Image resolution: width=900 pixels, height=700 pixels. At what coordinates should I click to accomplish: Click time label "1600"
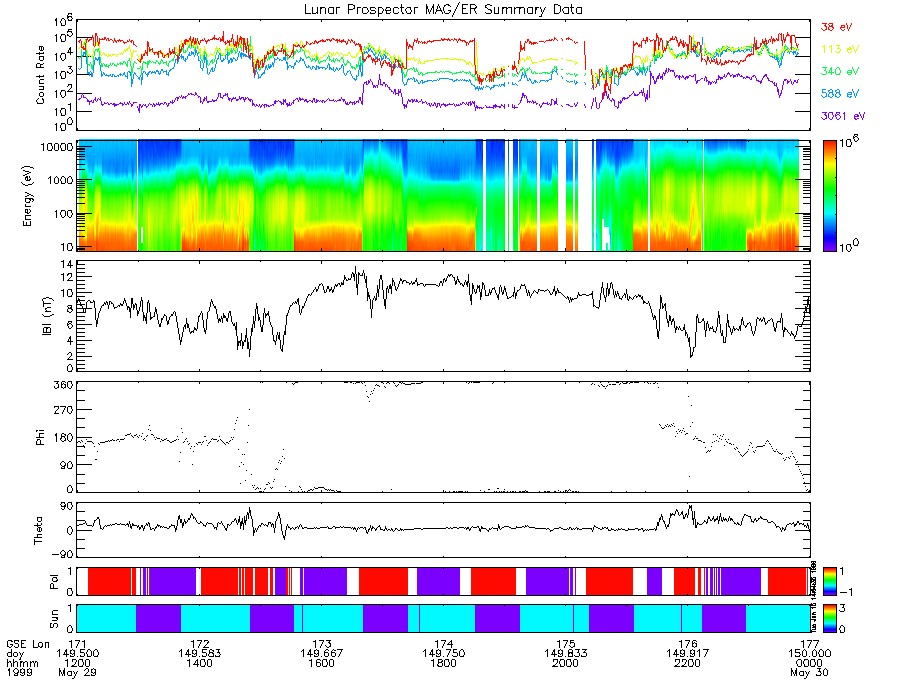(x=321, y=663)
